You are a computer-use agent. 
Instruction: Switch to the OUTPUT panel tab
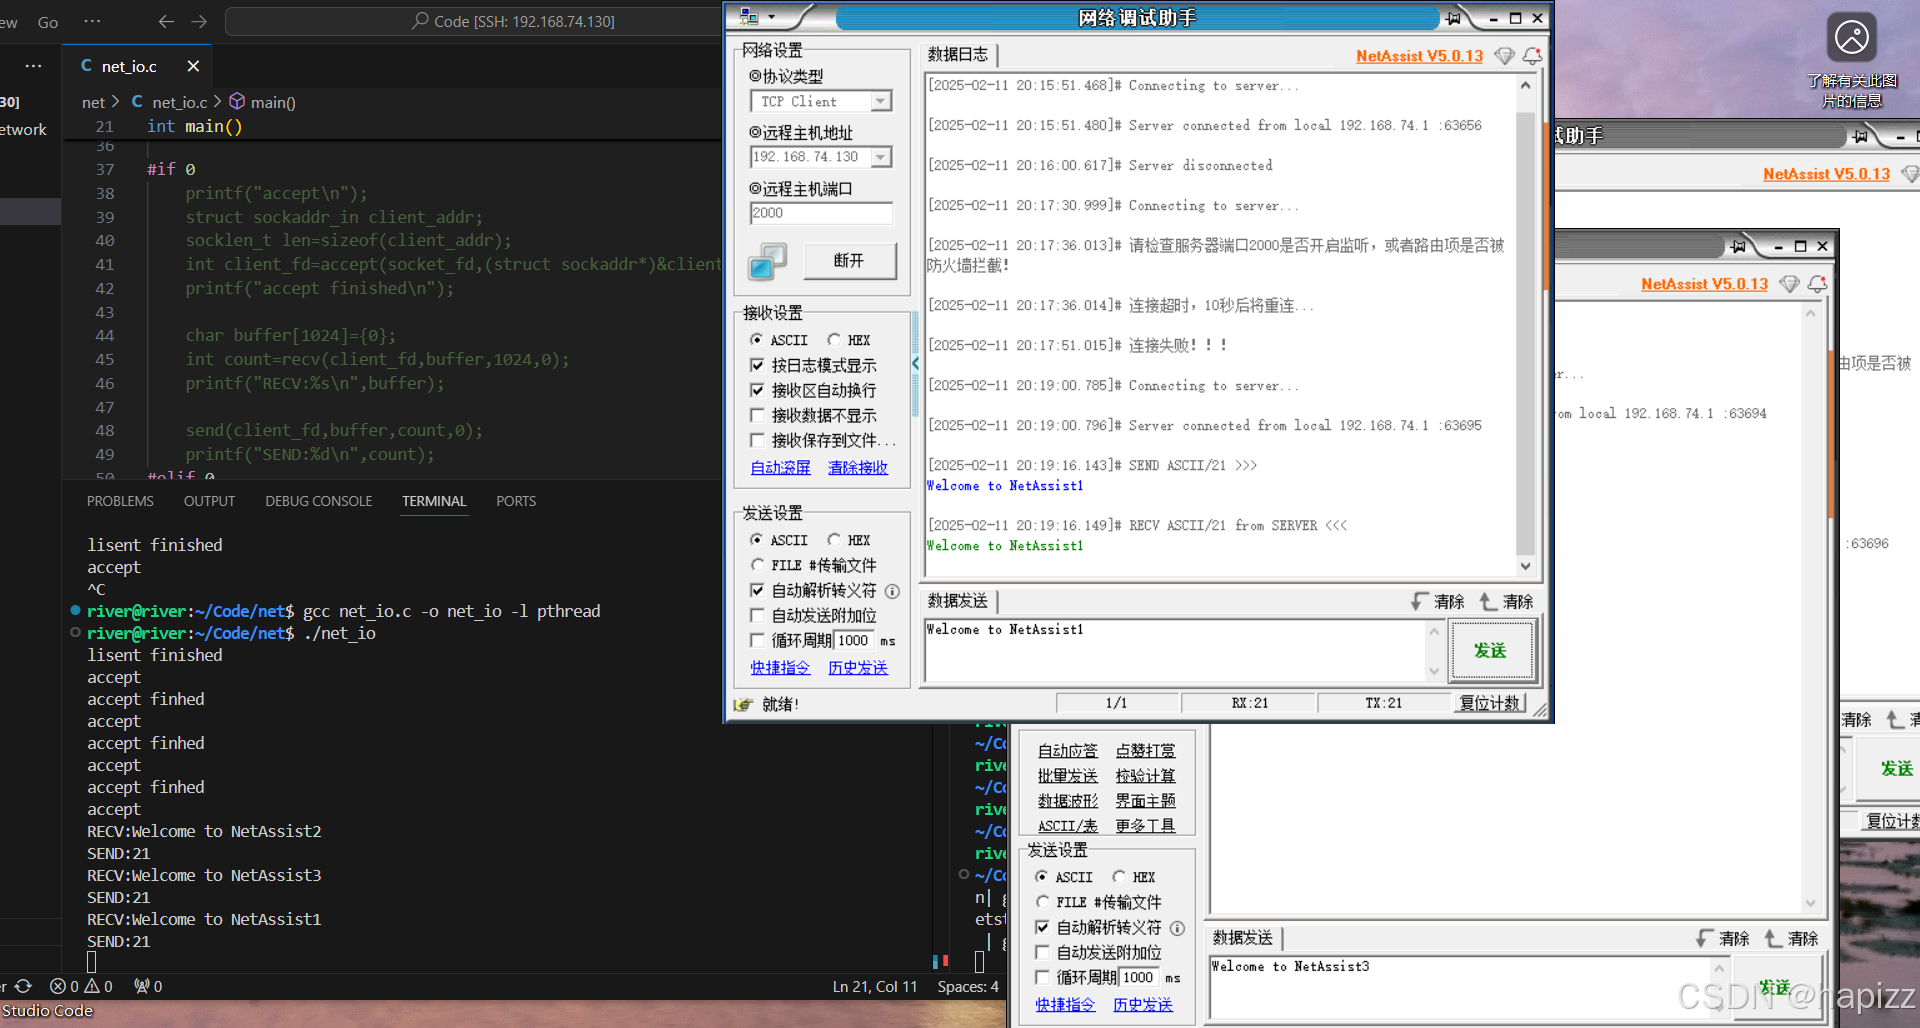209,501
